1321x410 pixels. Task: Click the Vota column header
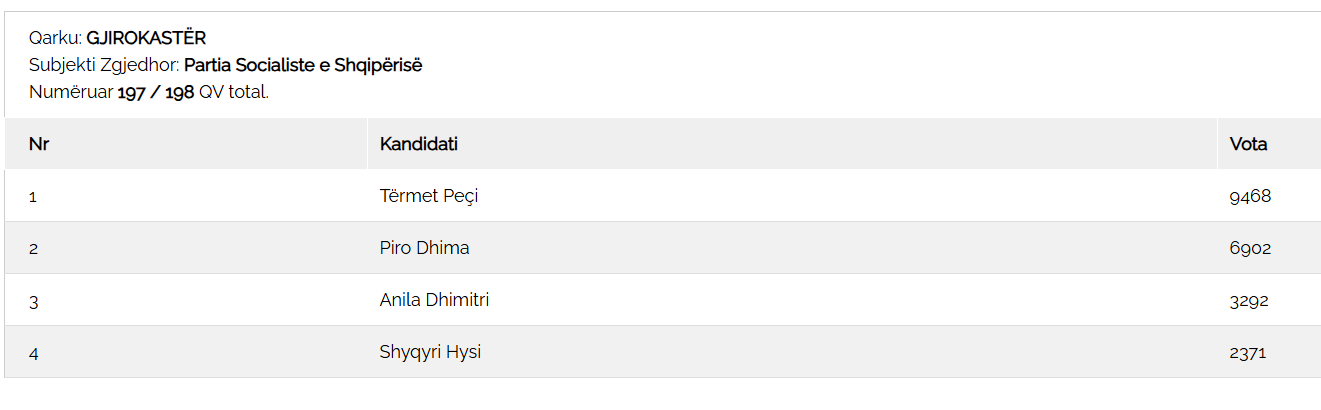(x=1248, y=144)
